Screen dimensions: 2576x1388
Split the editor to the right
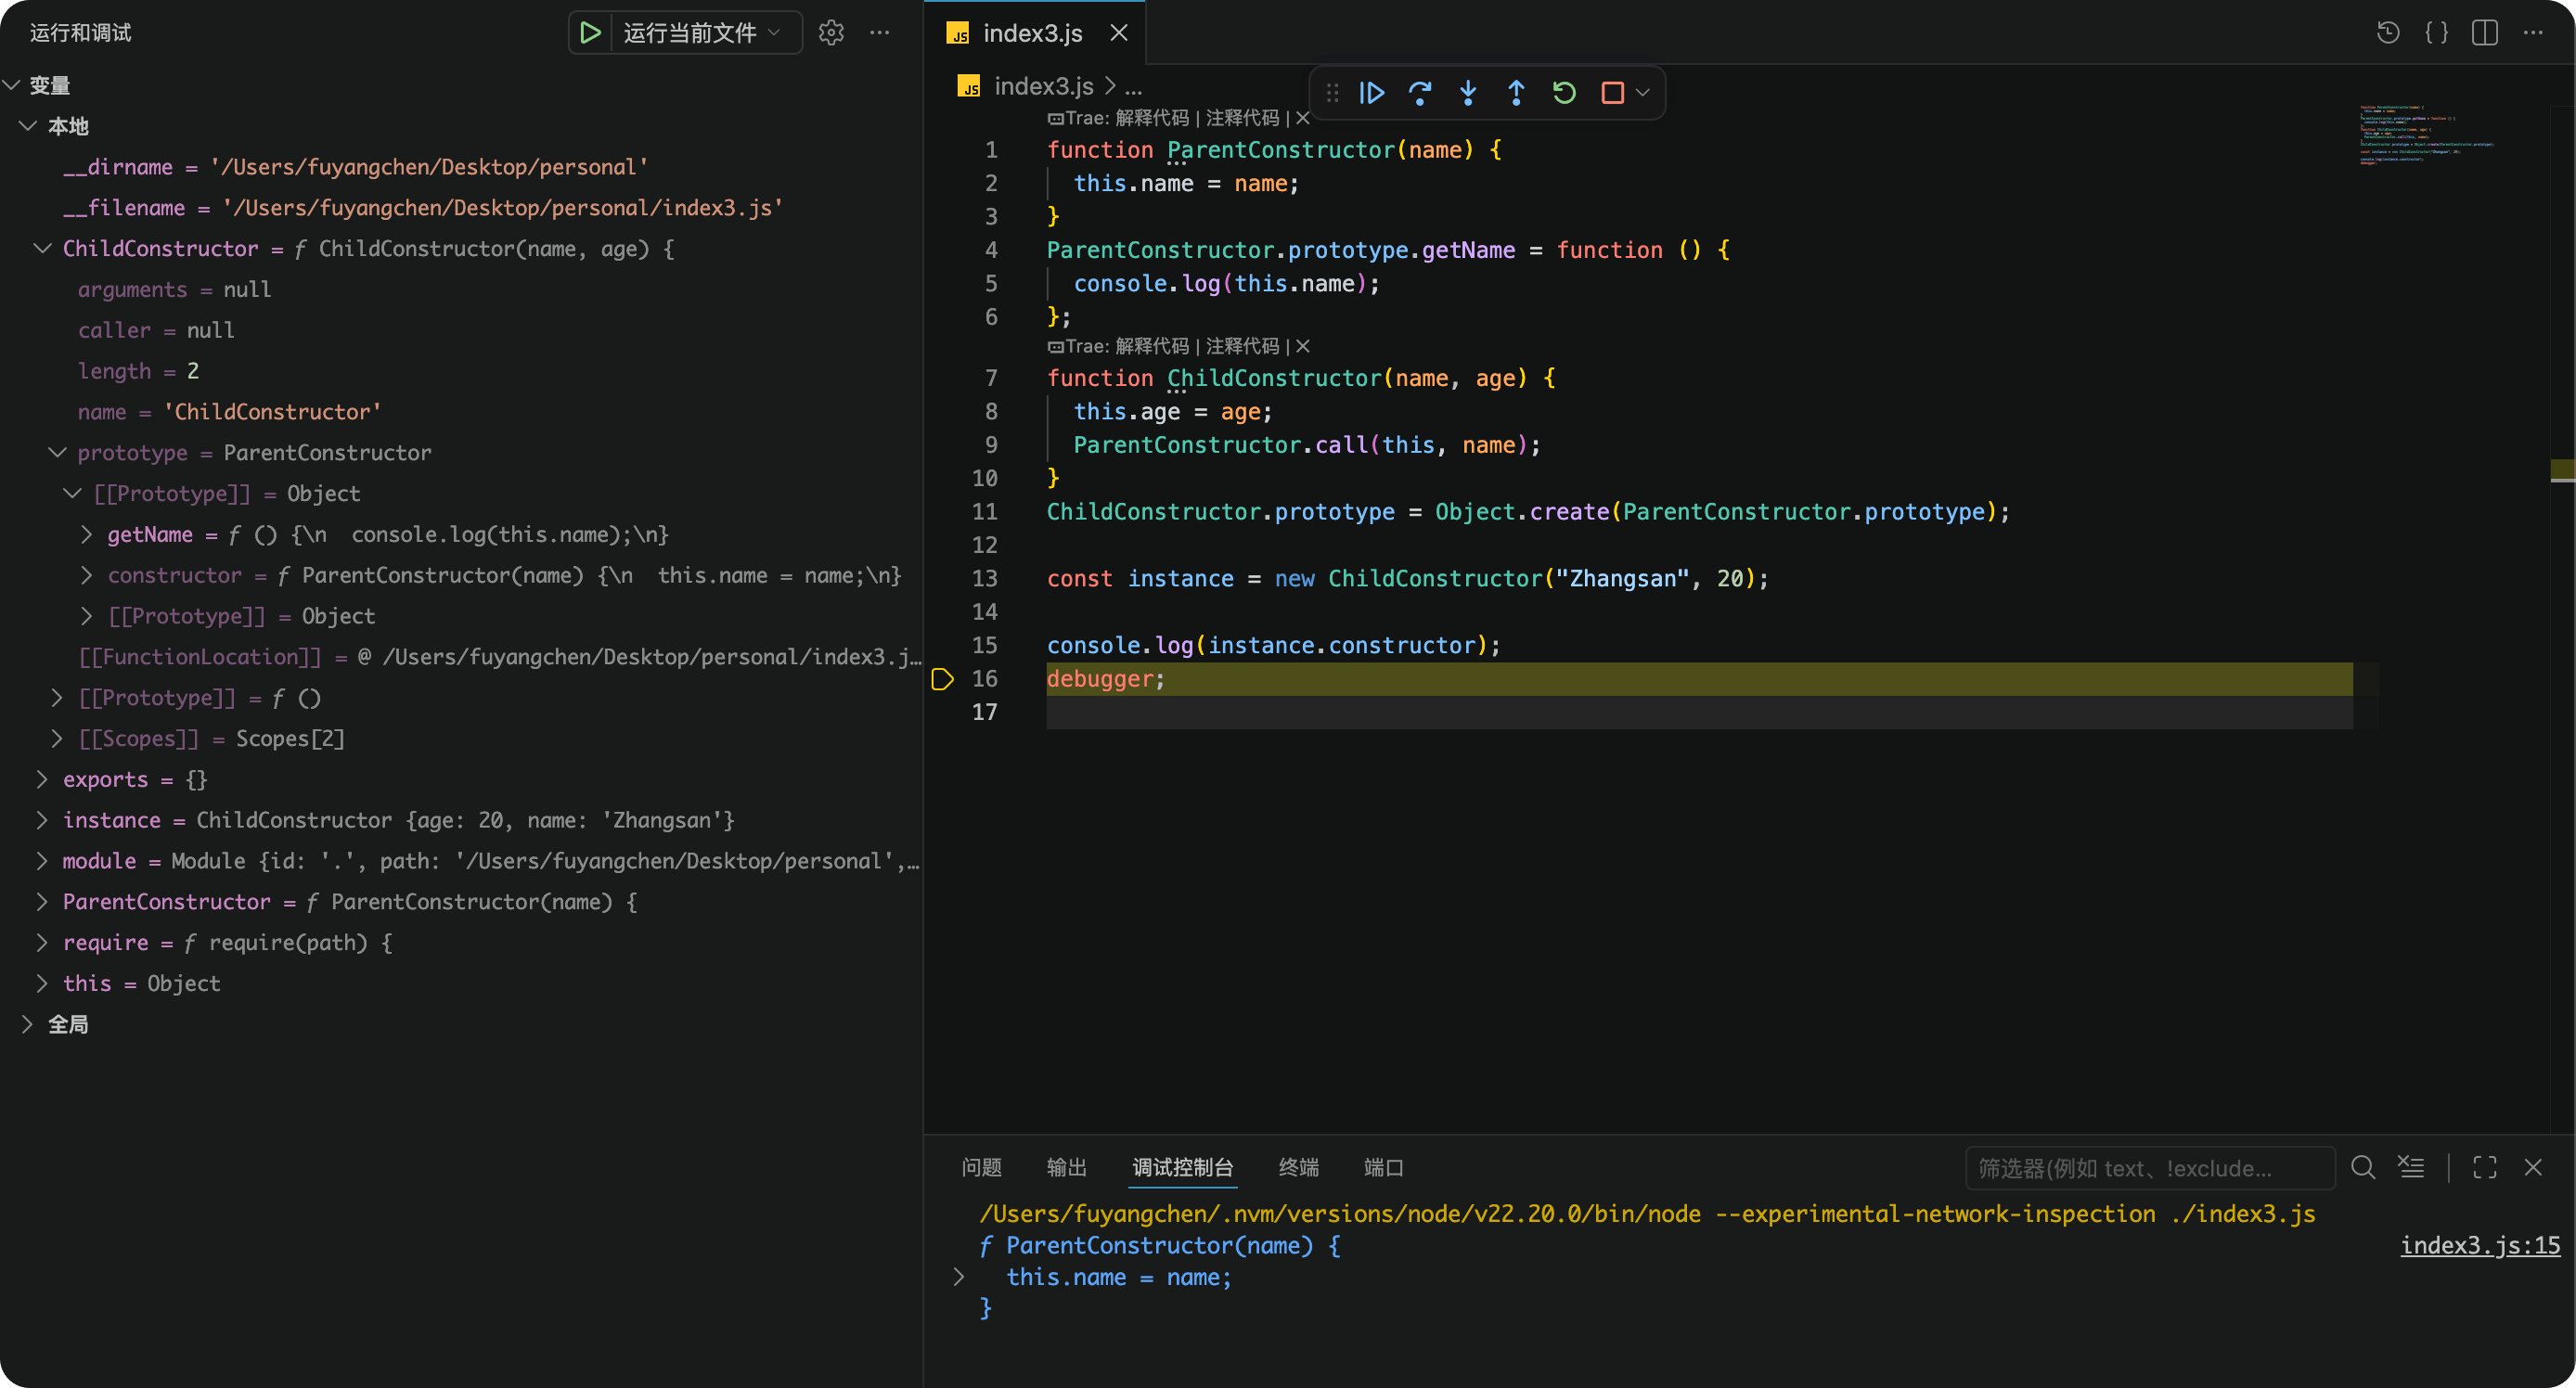pyautogui.click(x=2485, y=33)
